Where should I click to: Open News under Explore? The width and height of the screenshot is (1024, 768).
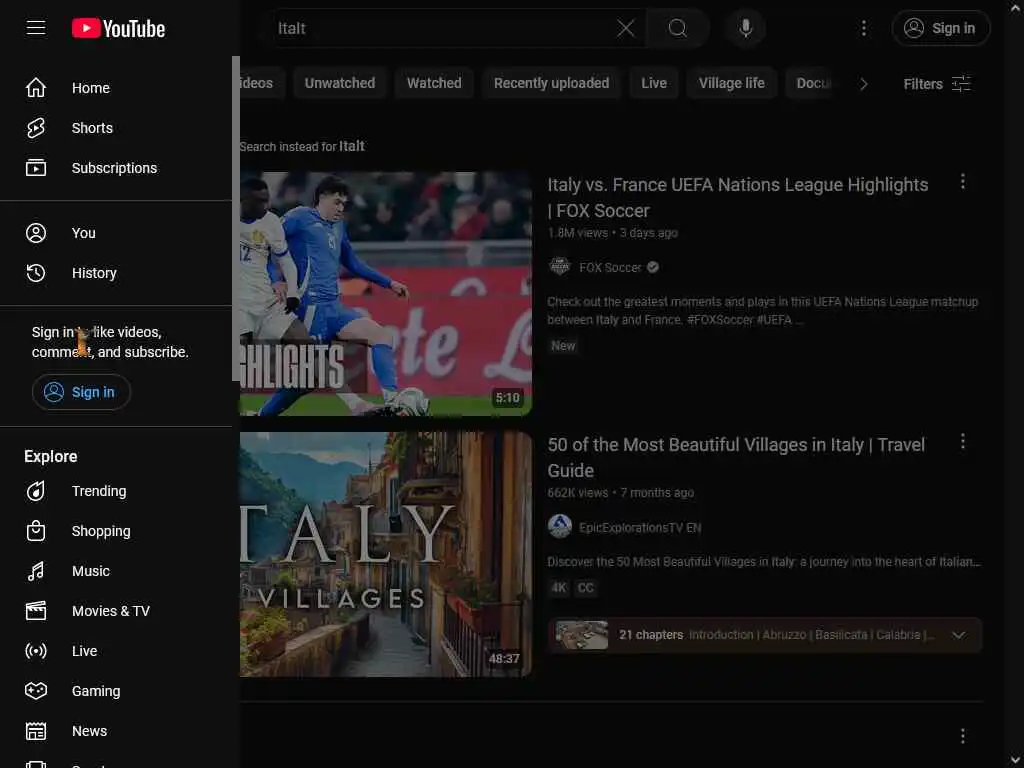[116, 731]
